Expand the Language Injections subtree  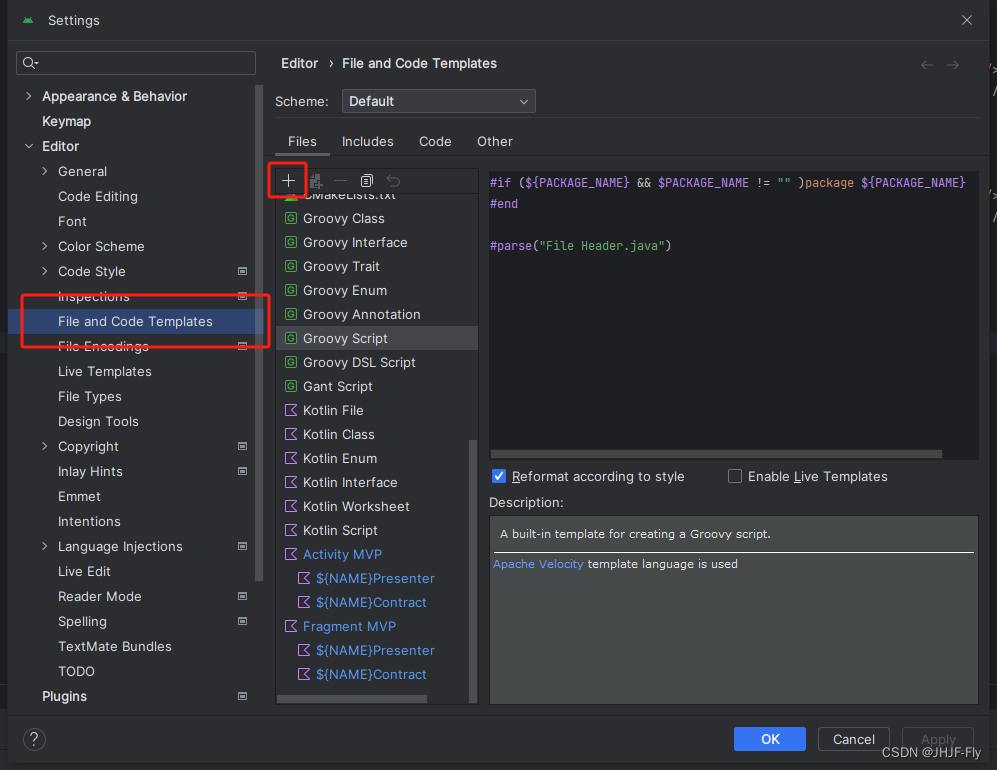click(x=45, y=546)
